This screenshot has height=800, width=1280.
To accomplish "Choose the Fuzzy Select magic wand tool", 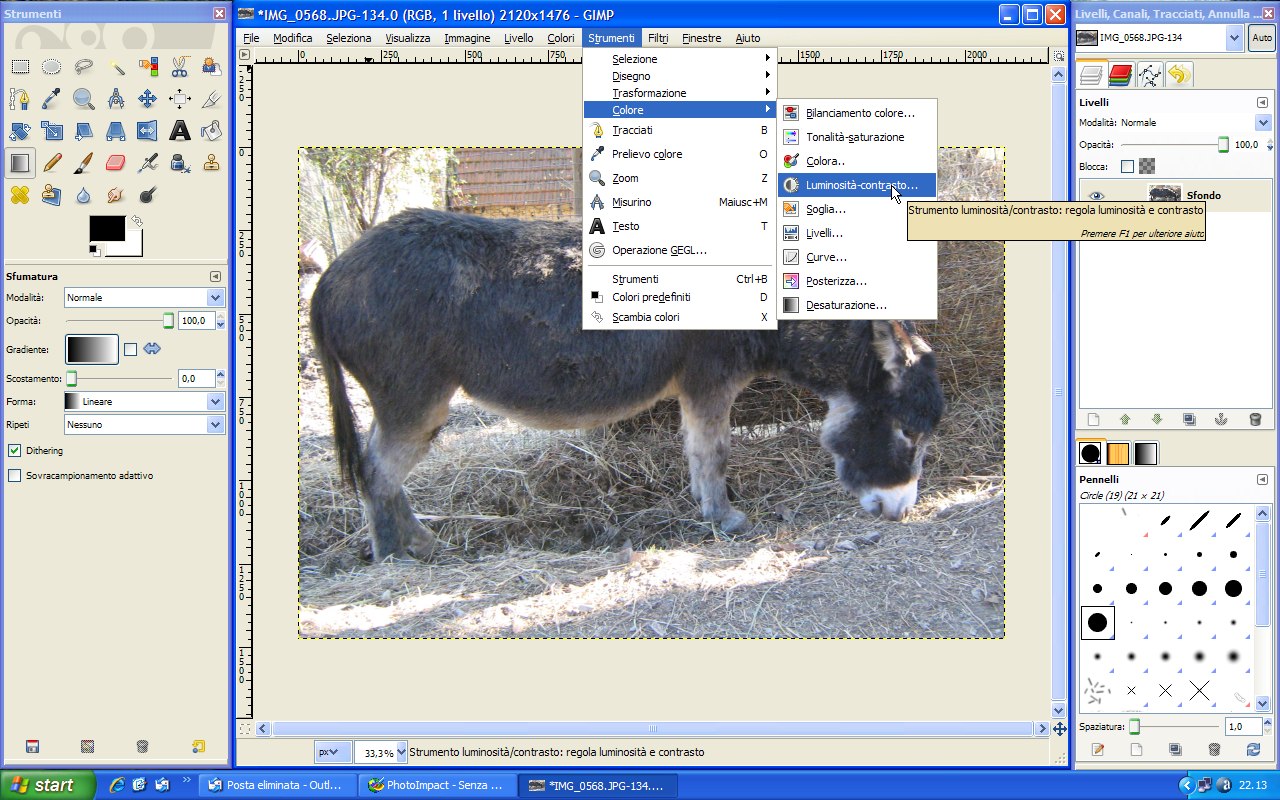I will (x=116, y=67).
